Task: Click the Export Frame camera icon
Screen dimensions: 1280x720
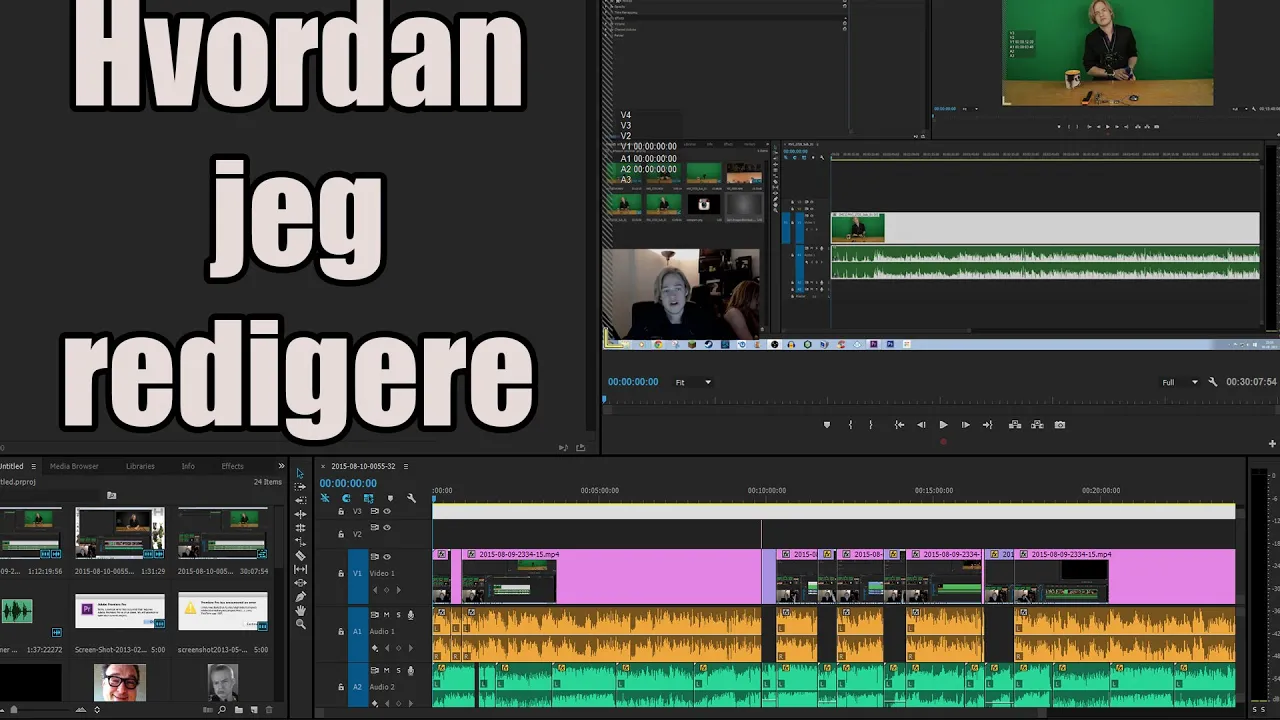Action: point(1060,424)
